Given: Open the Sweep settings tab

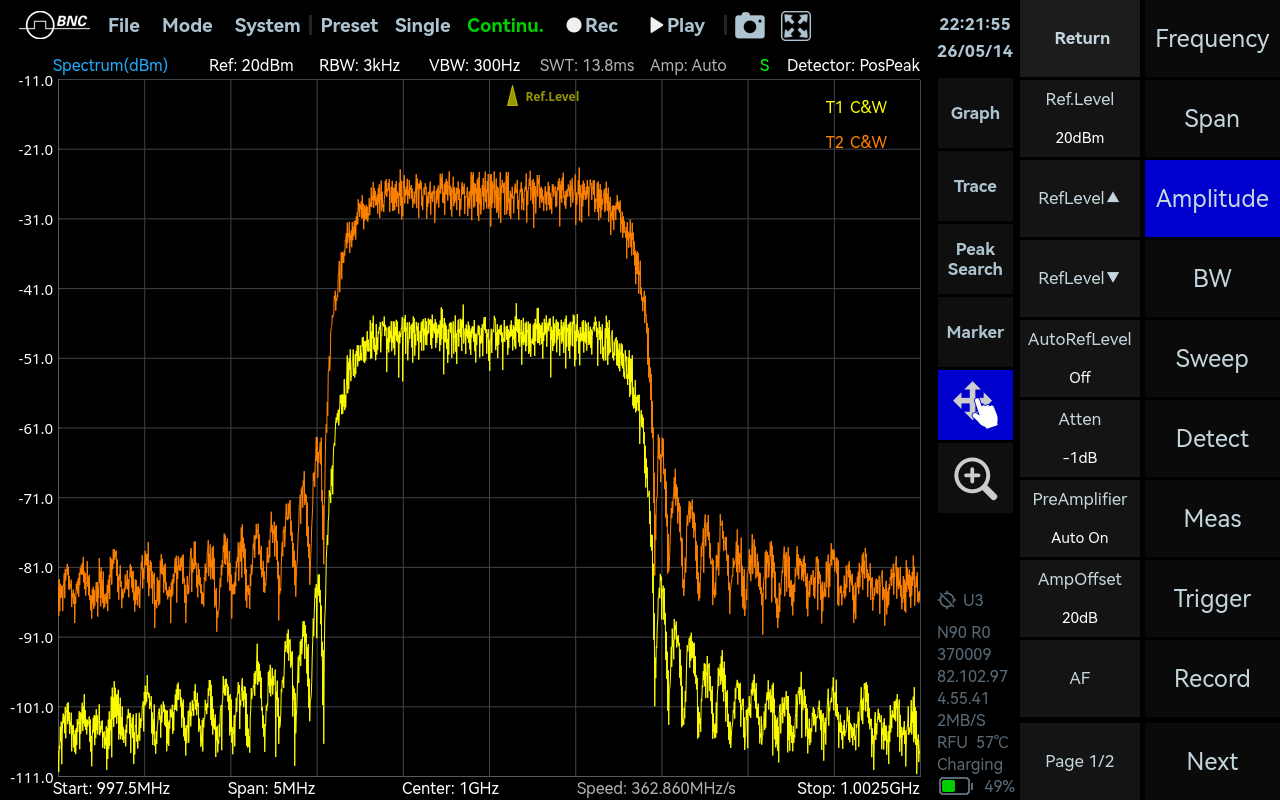Looking at the screenshot, I should pyautogui.click(x=1212, y=358).
